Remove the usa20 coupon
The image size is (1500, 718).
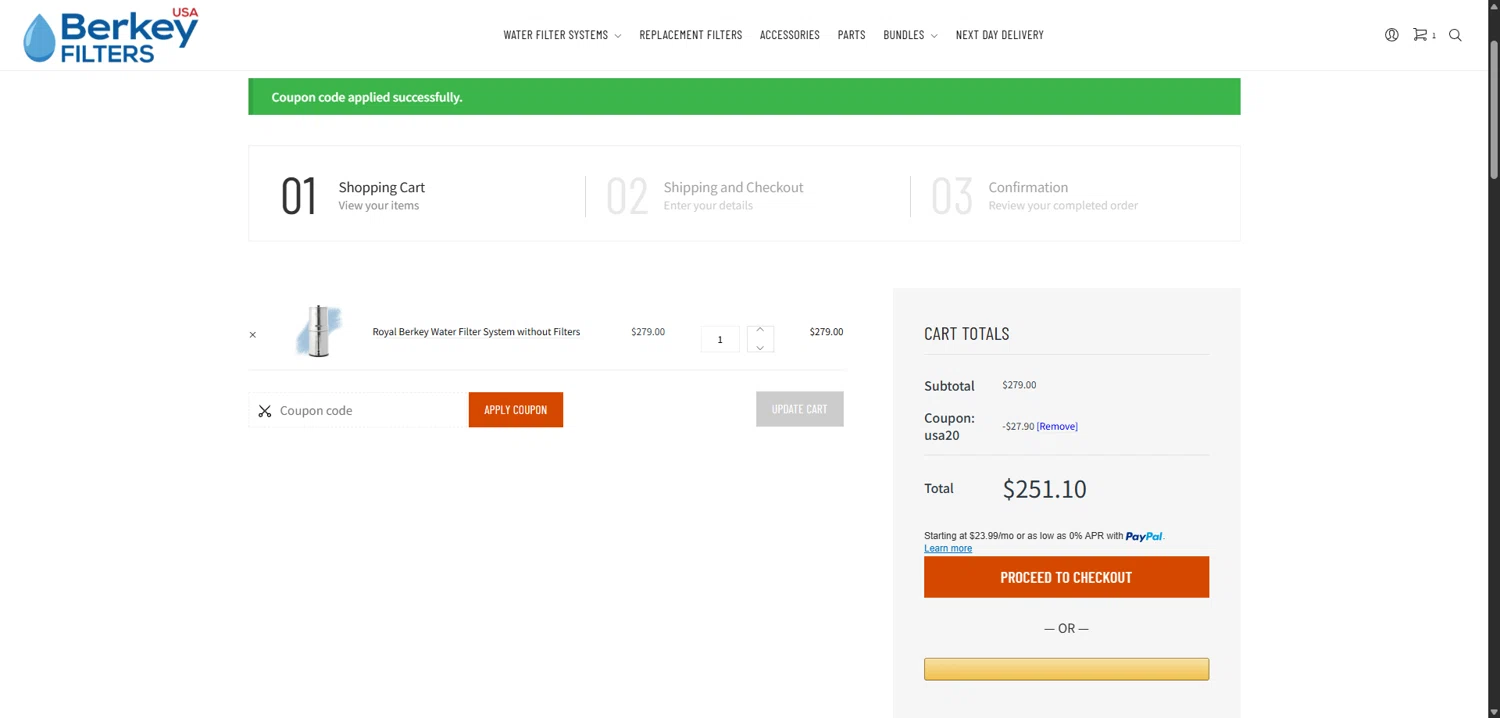(x=1057, y=426)
